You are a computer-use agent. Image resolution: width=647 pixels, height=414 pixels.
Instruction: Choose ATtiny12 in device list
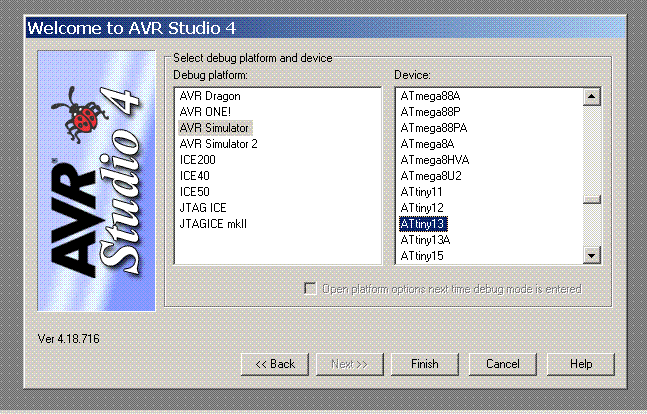pyautogui.click(x=422, y=208)
